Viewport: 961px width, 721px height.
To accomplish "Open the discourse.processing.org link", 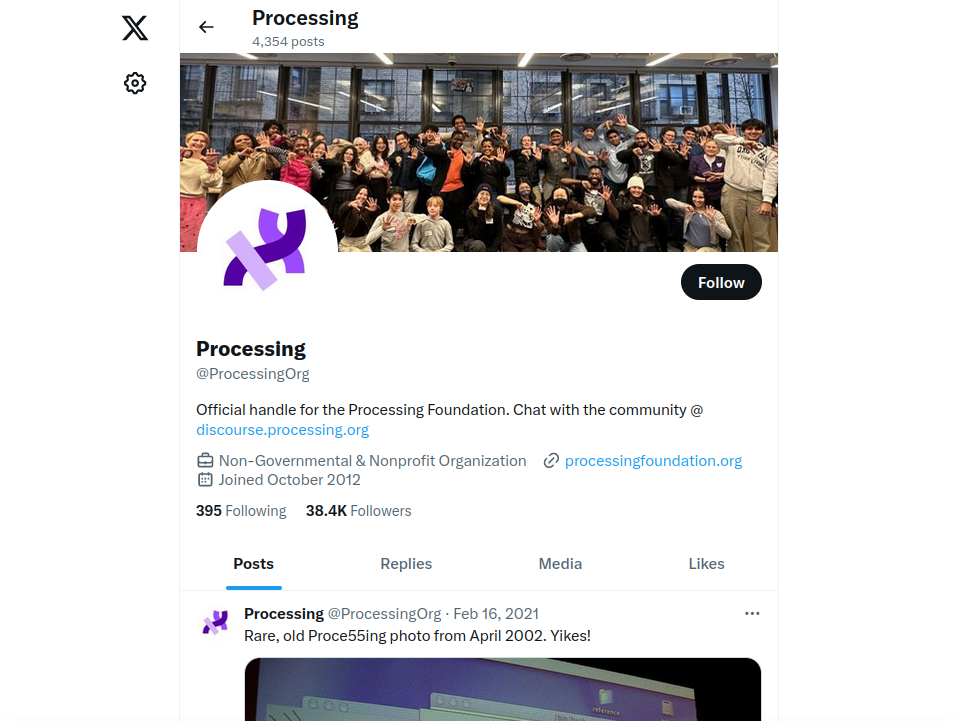I will coord(283,430).
